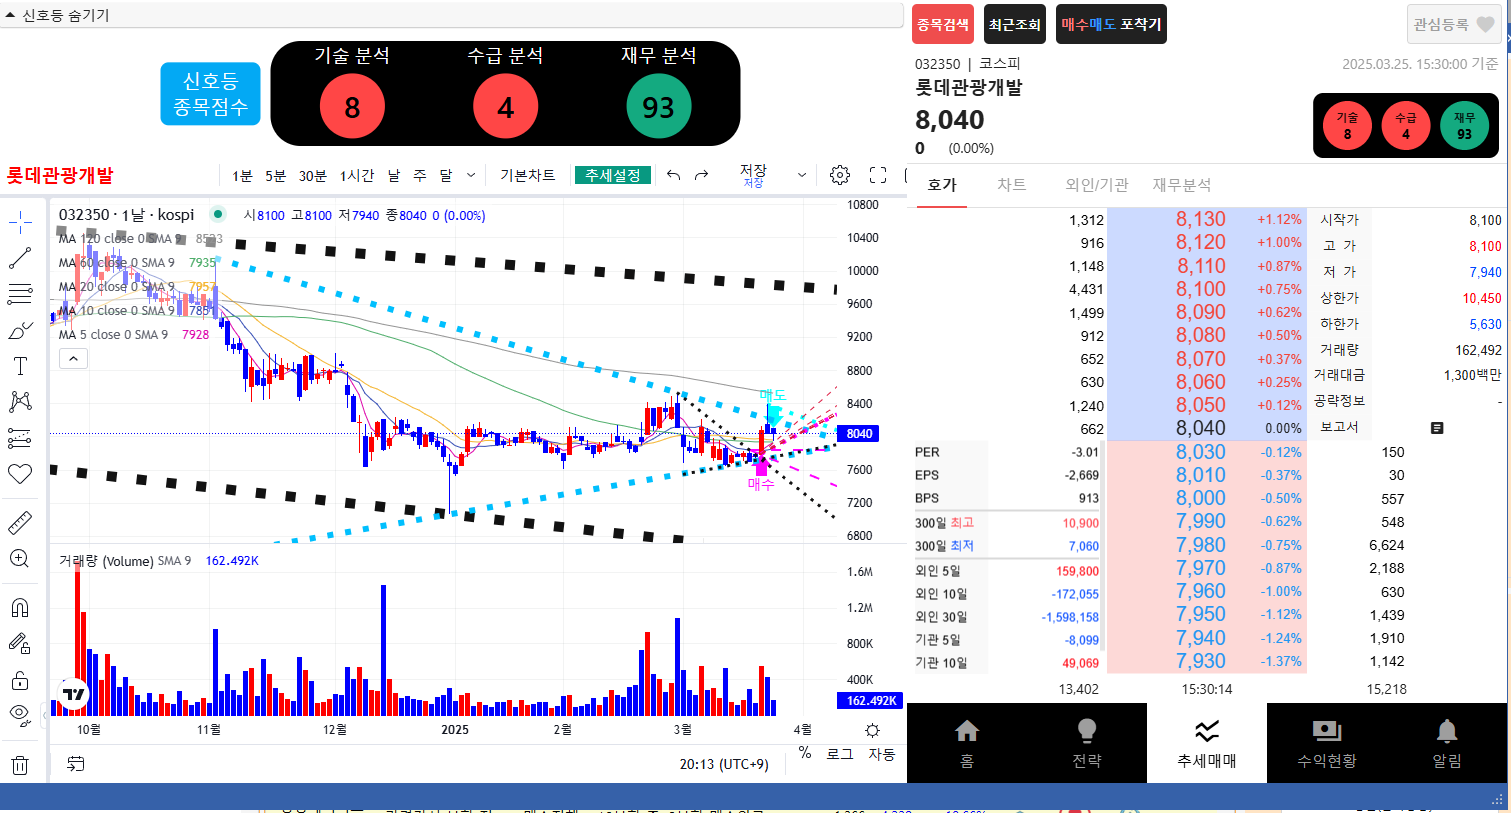Click the 종목검색 button
The image size is (1511, 813).
943,24
